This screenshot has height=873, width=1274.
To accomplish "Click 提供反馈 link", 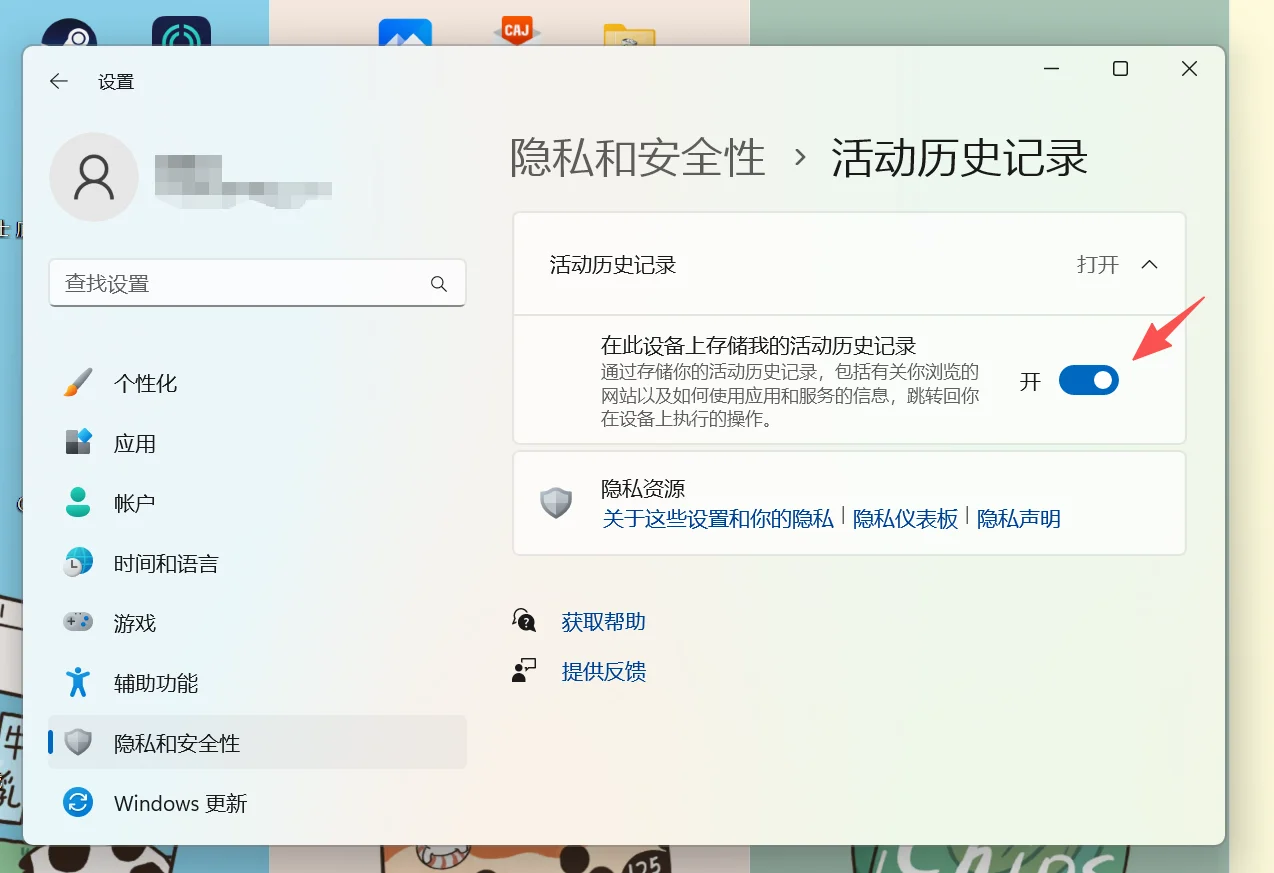I will click(604, 671).
